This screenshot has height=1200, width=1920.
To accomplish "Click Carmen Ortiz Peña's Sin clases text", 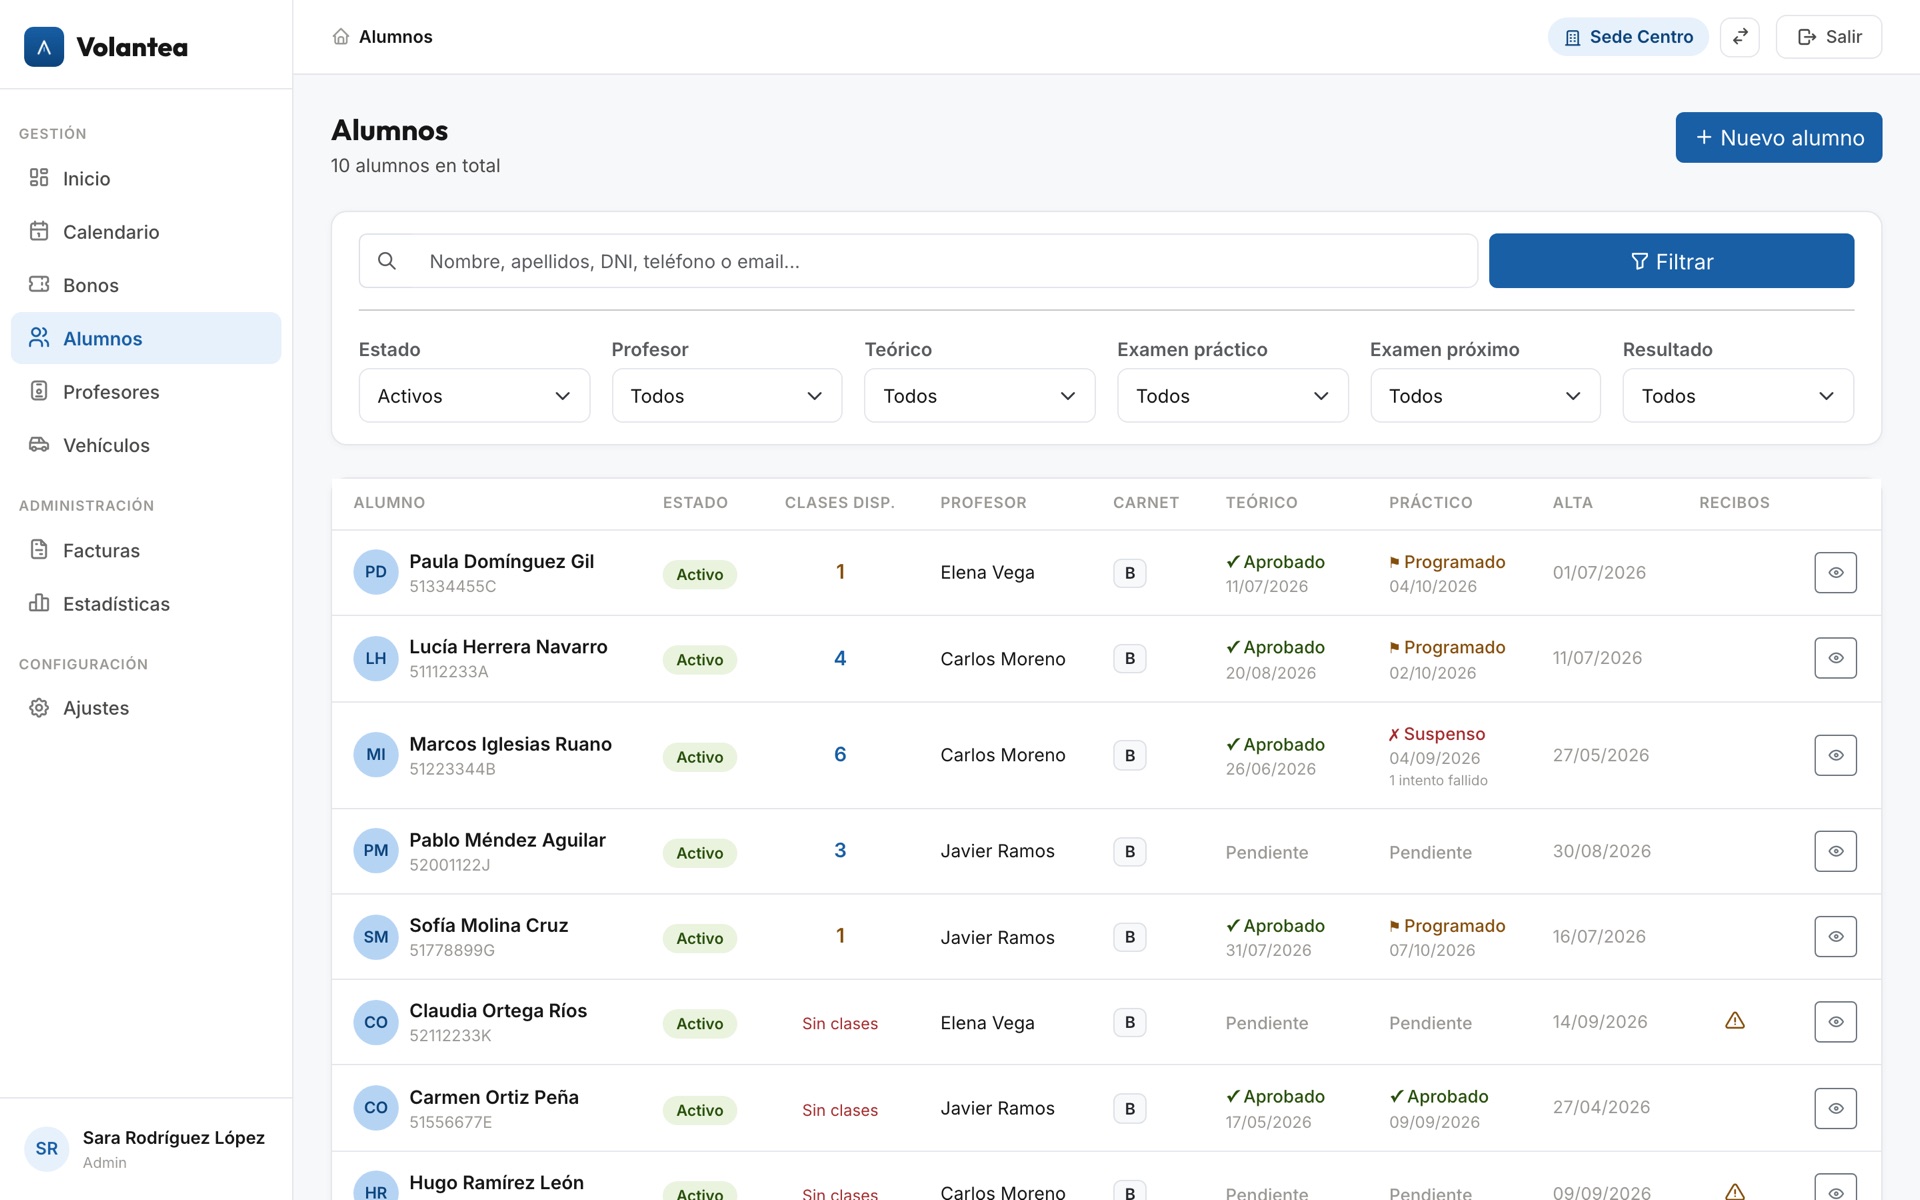I will click(x=840, y=1110).
